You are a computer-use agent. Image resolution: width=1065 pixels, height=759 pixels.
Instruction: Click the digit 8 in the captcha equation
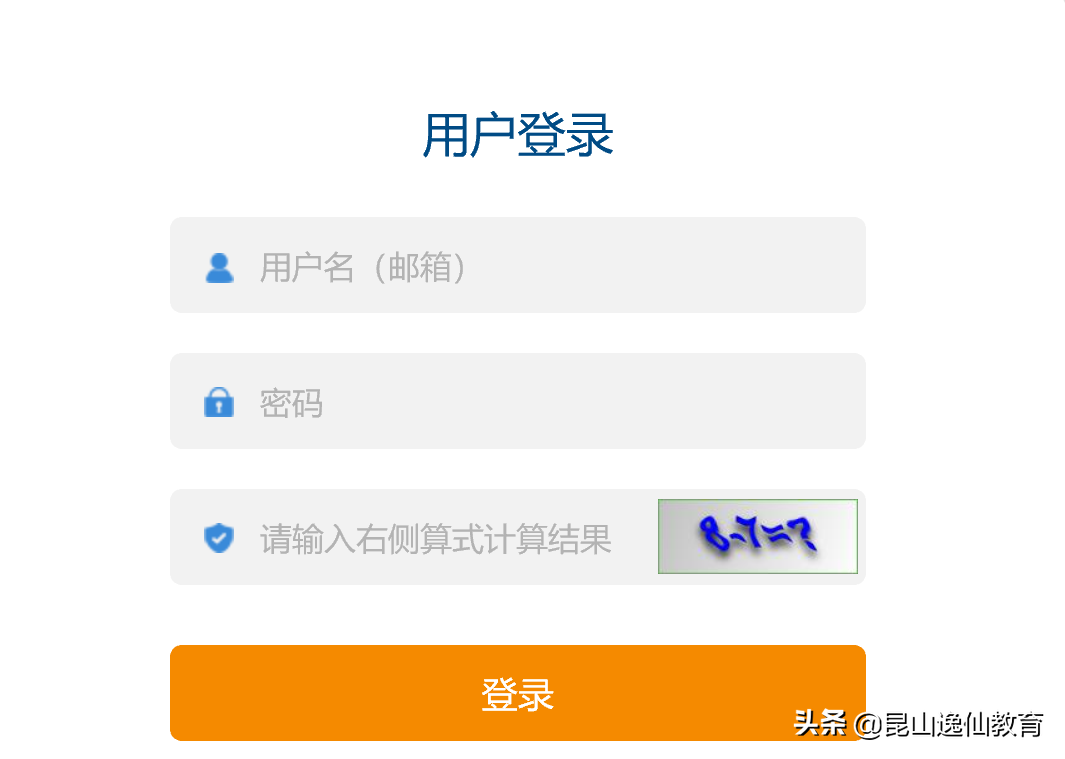coord(712,532)
